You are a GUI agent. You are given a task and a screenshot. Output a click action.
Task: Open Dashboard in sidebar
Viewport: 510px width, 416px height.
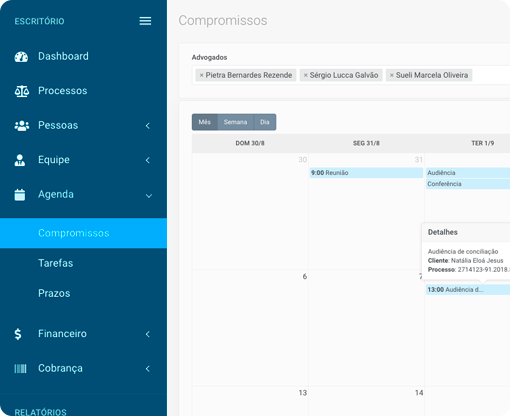point(63,56)
